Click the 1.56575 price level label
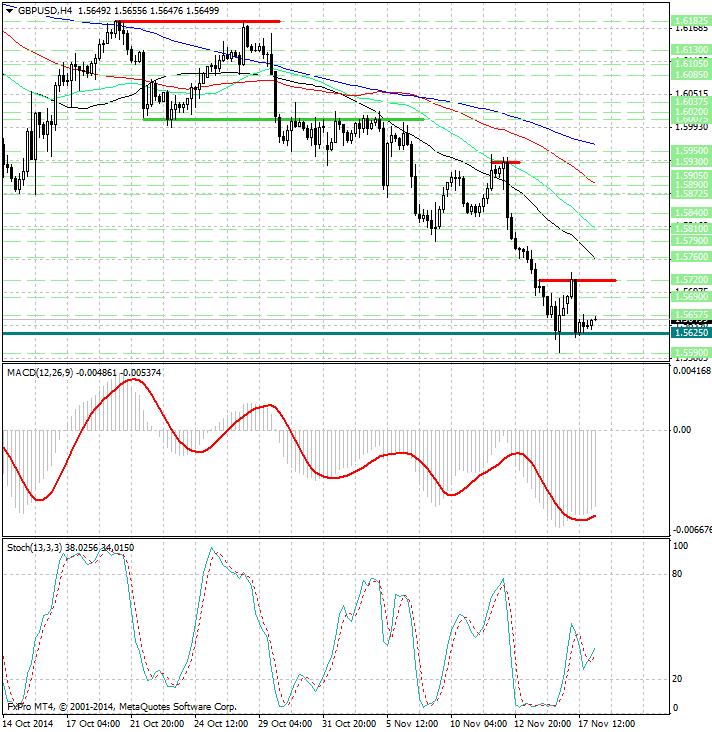The height and width of the screenshot is (732, 712). (x=691, y=314)
